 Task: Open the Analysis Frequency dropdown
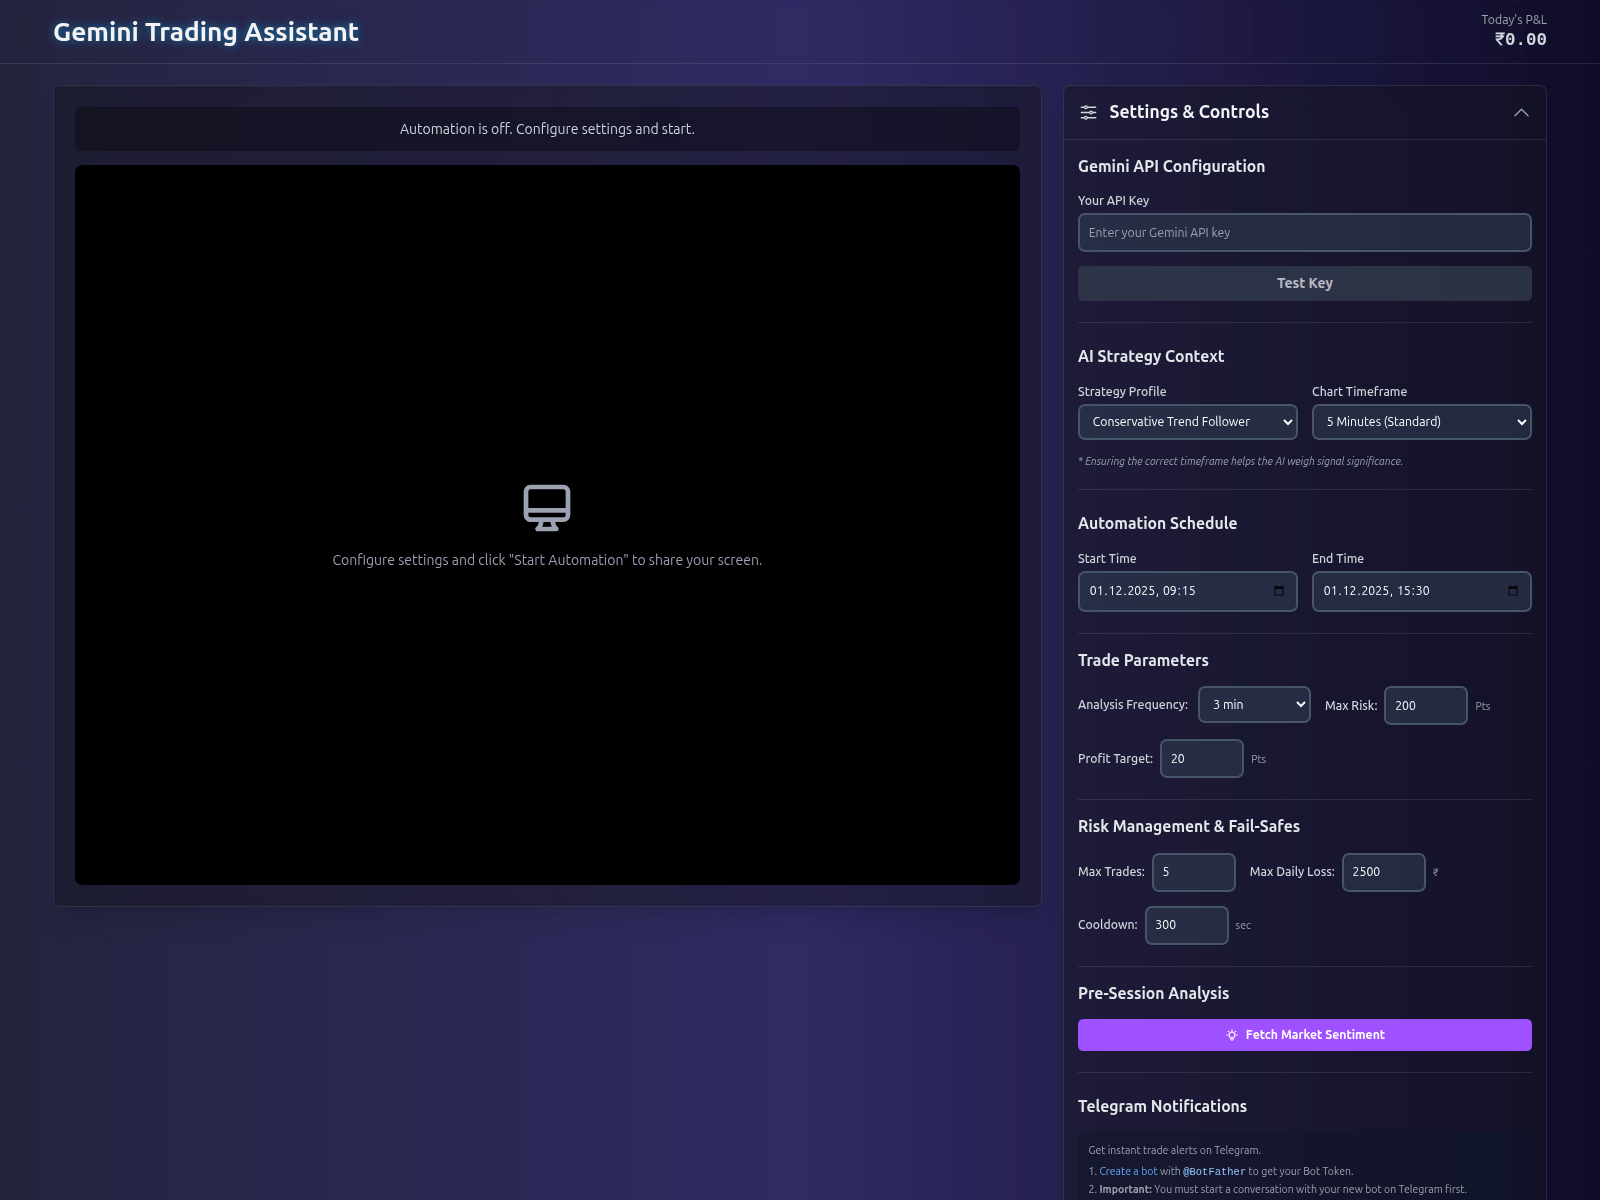coord(1255,704)
